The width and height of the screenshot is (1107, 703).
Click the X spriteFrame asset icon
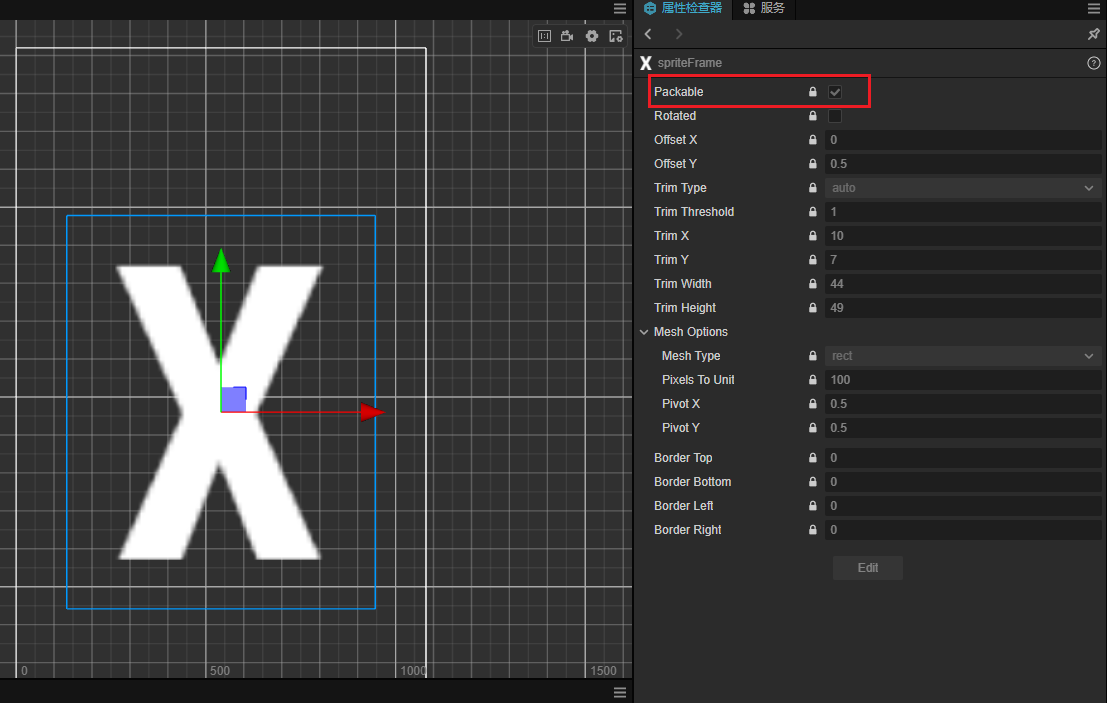(645, 63)
